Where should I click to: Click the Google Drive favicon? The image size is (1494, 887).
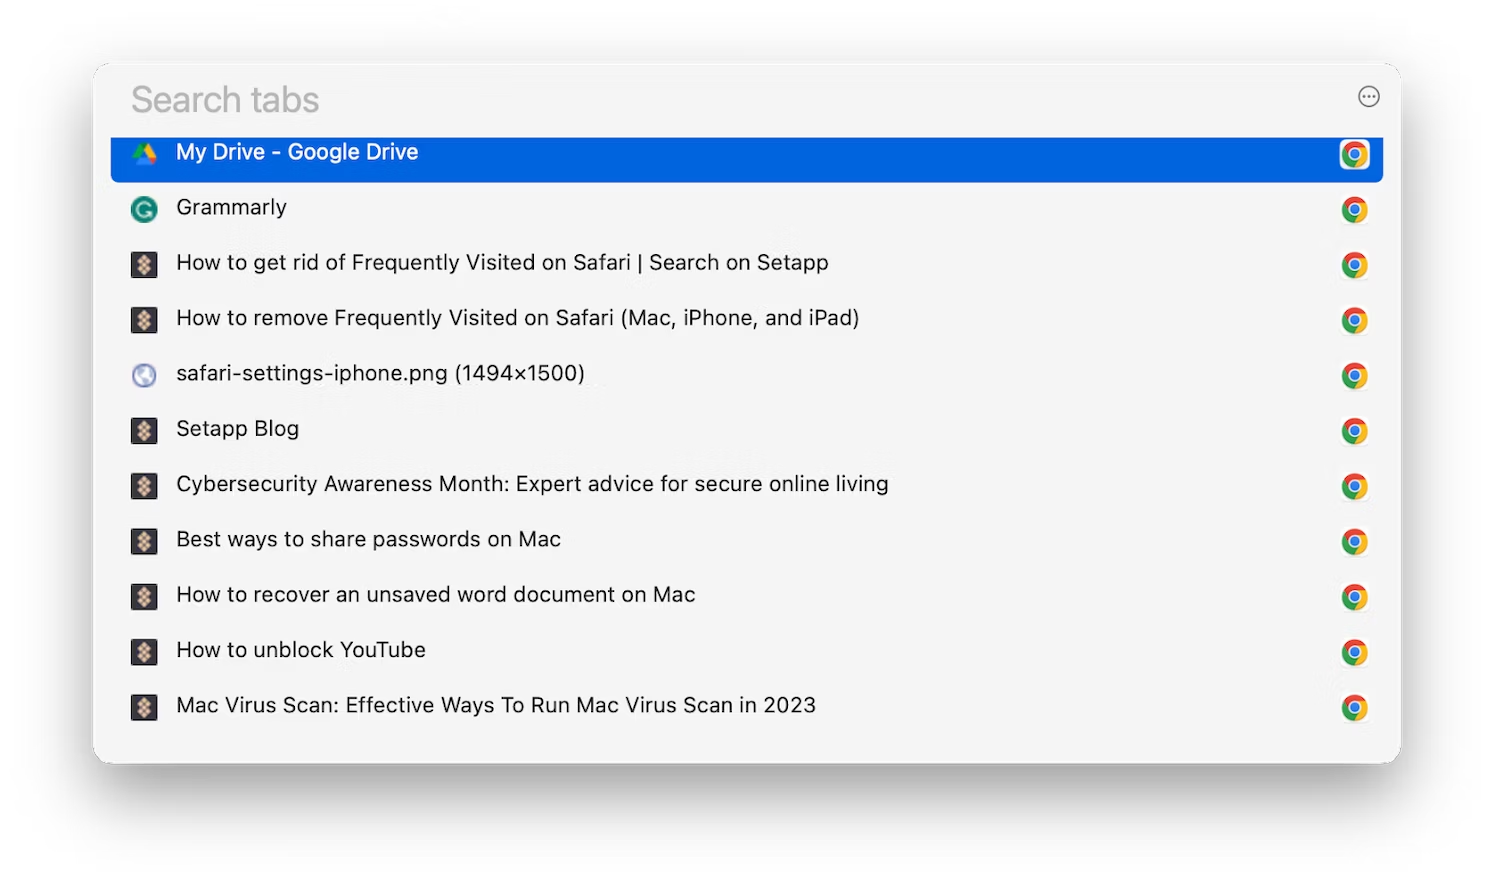point(144,153)
